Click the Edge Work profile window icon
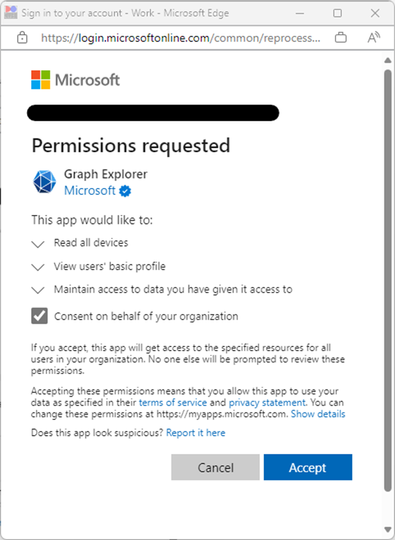 [11, 13]
